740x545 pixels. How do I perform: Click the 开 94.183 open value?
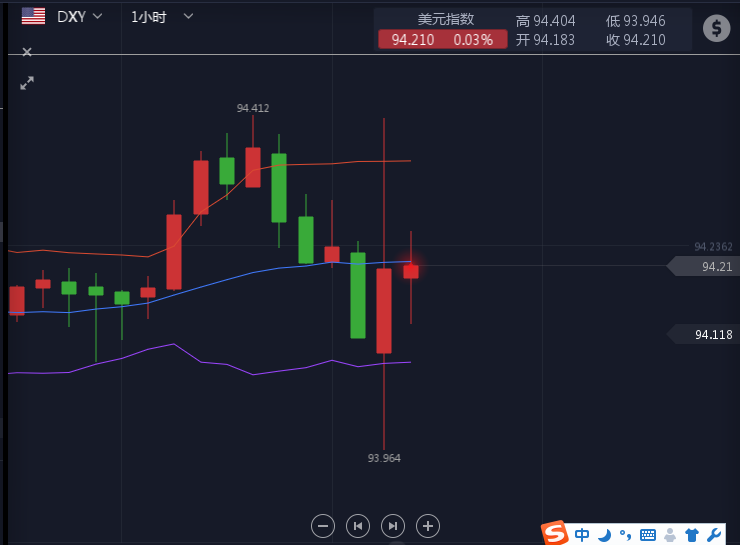tap(545, 40)
